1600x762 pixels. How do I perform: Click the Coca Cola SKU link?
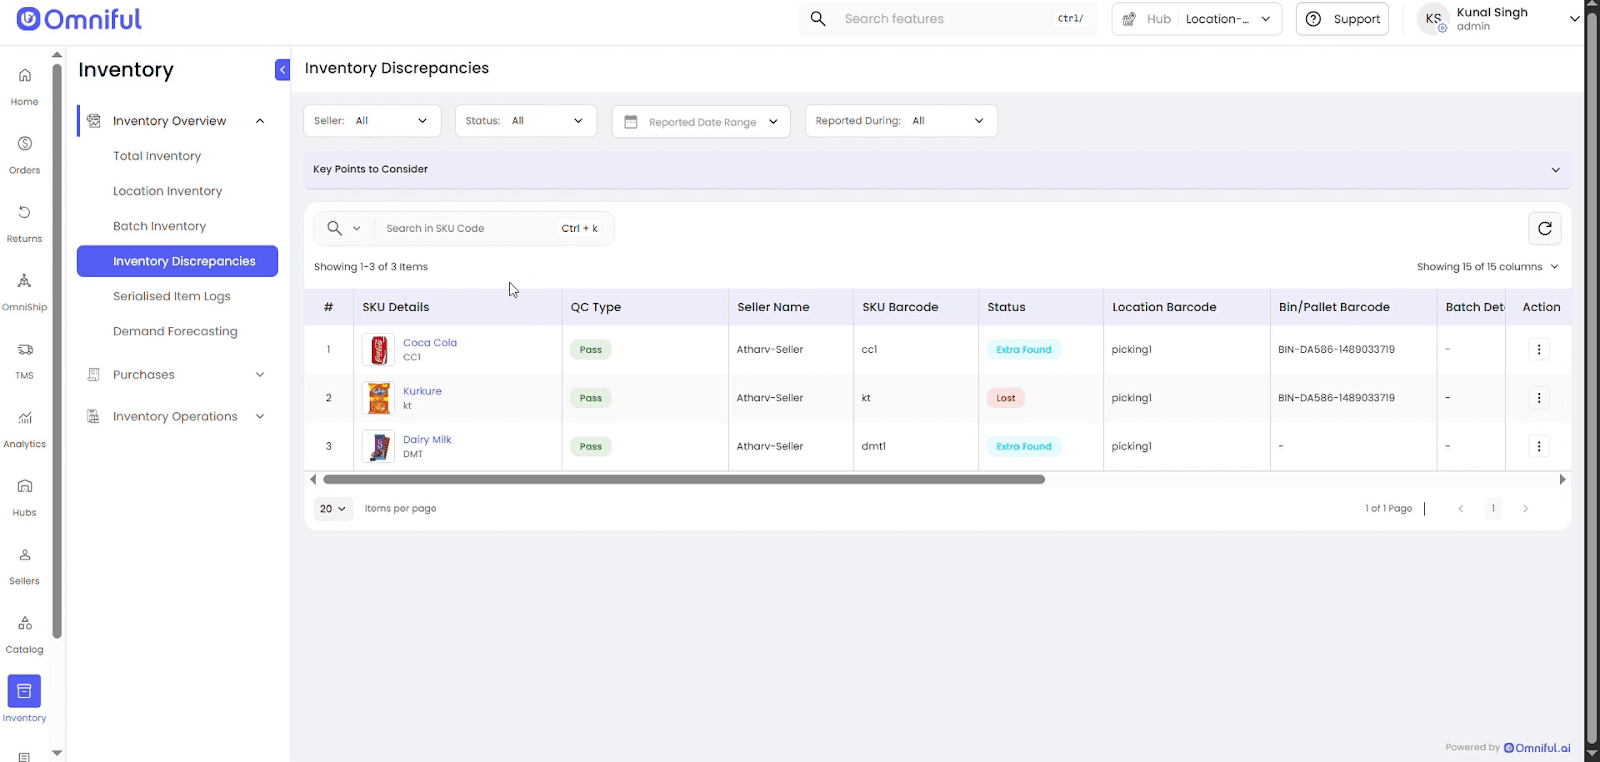click(429, 343)
